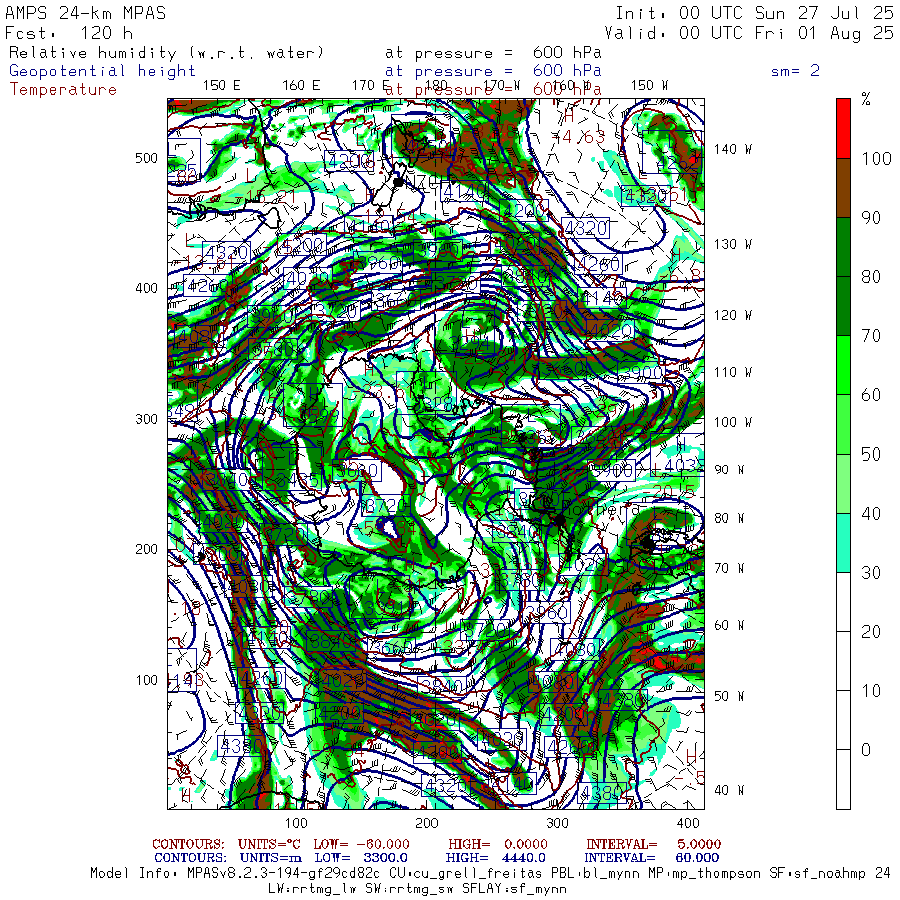The image size is (900, 900).
Task: Select the 'Relative humidity (w.r.t. water)' label
Action: 166,53
